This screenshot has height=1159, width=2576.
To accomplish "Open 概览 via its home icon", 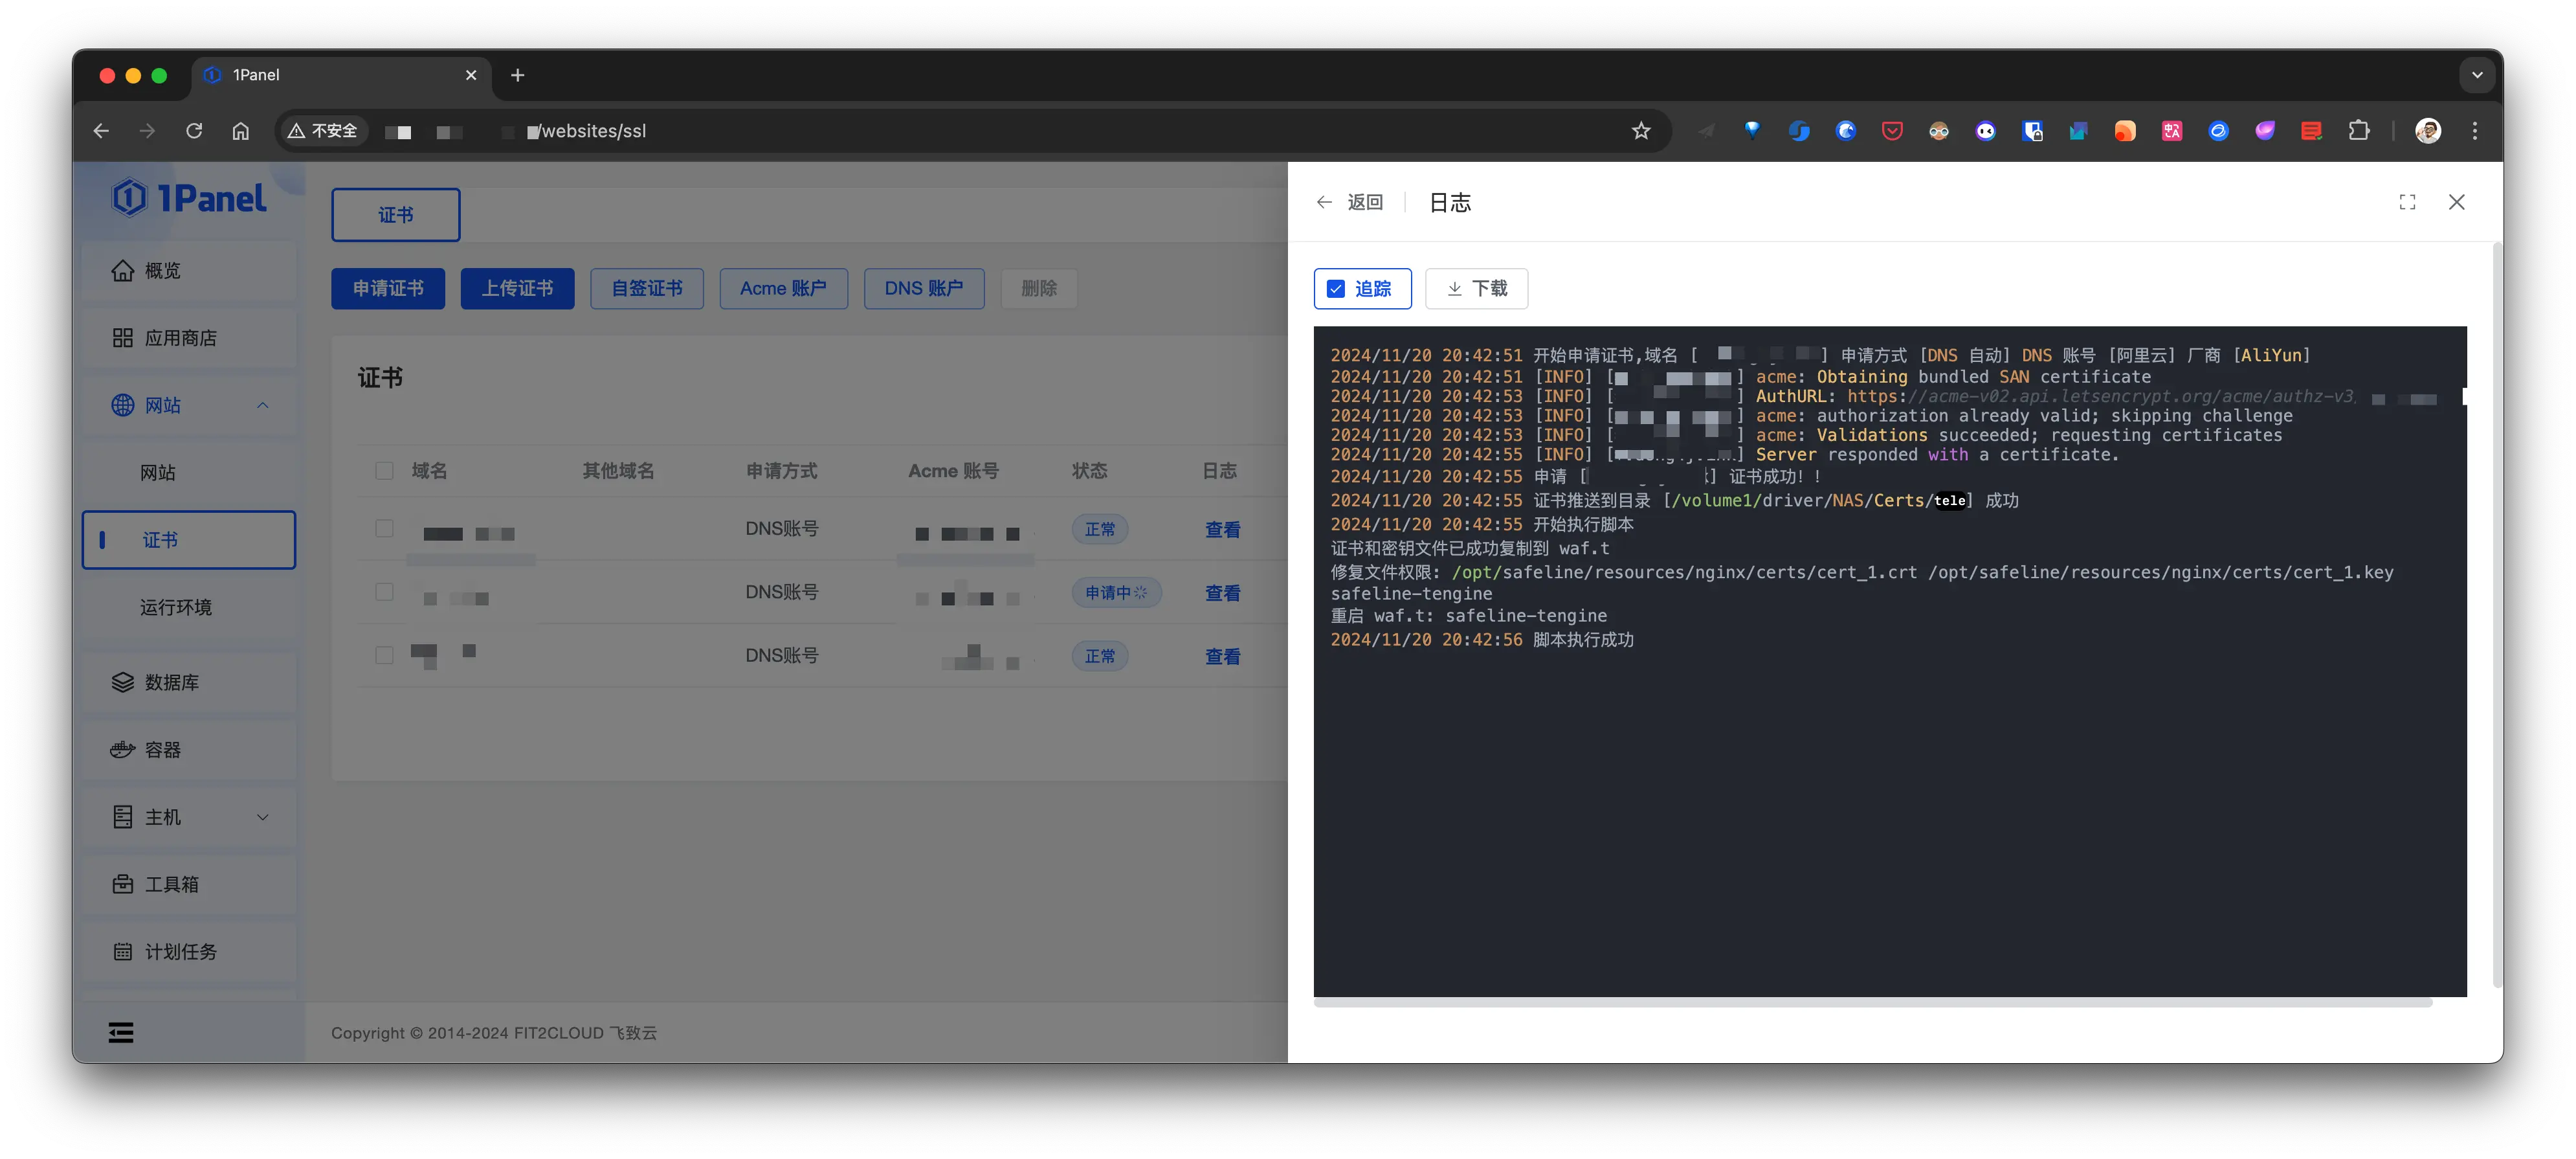I will 122,271.
